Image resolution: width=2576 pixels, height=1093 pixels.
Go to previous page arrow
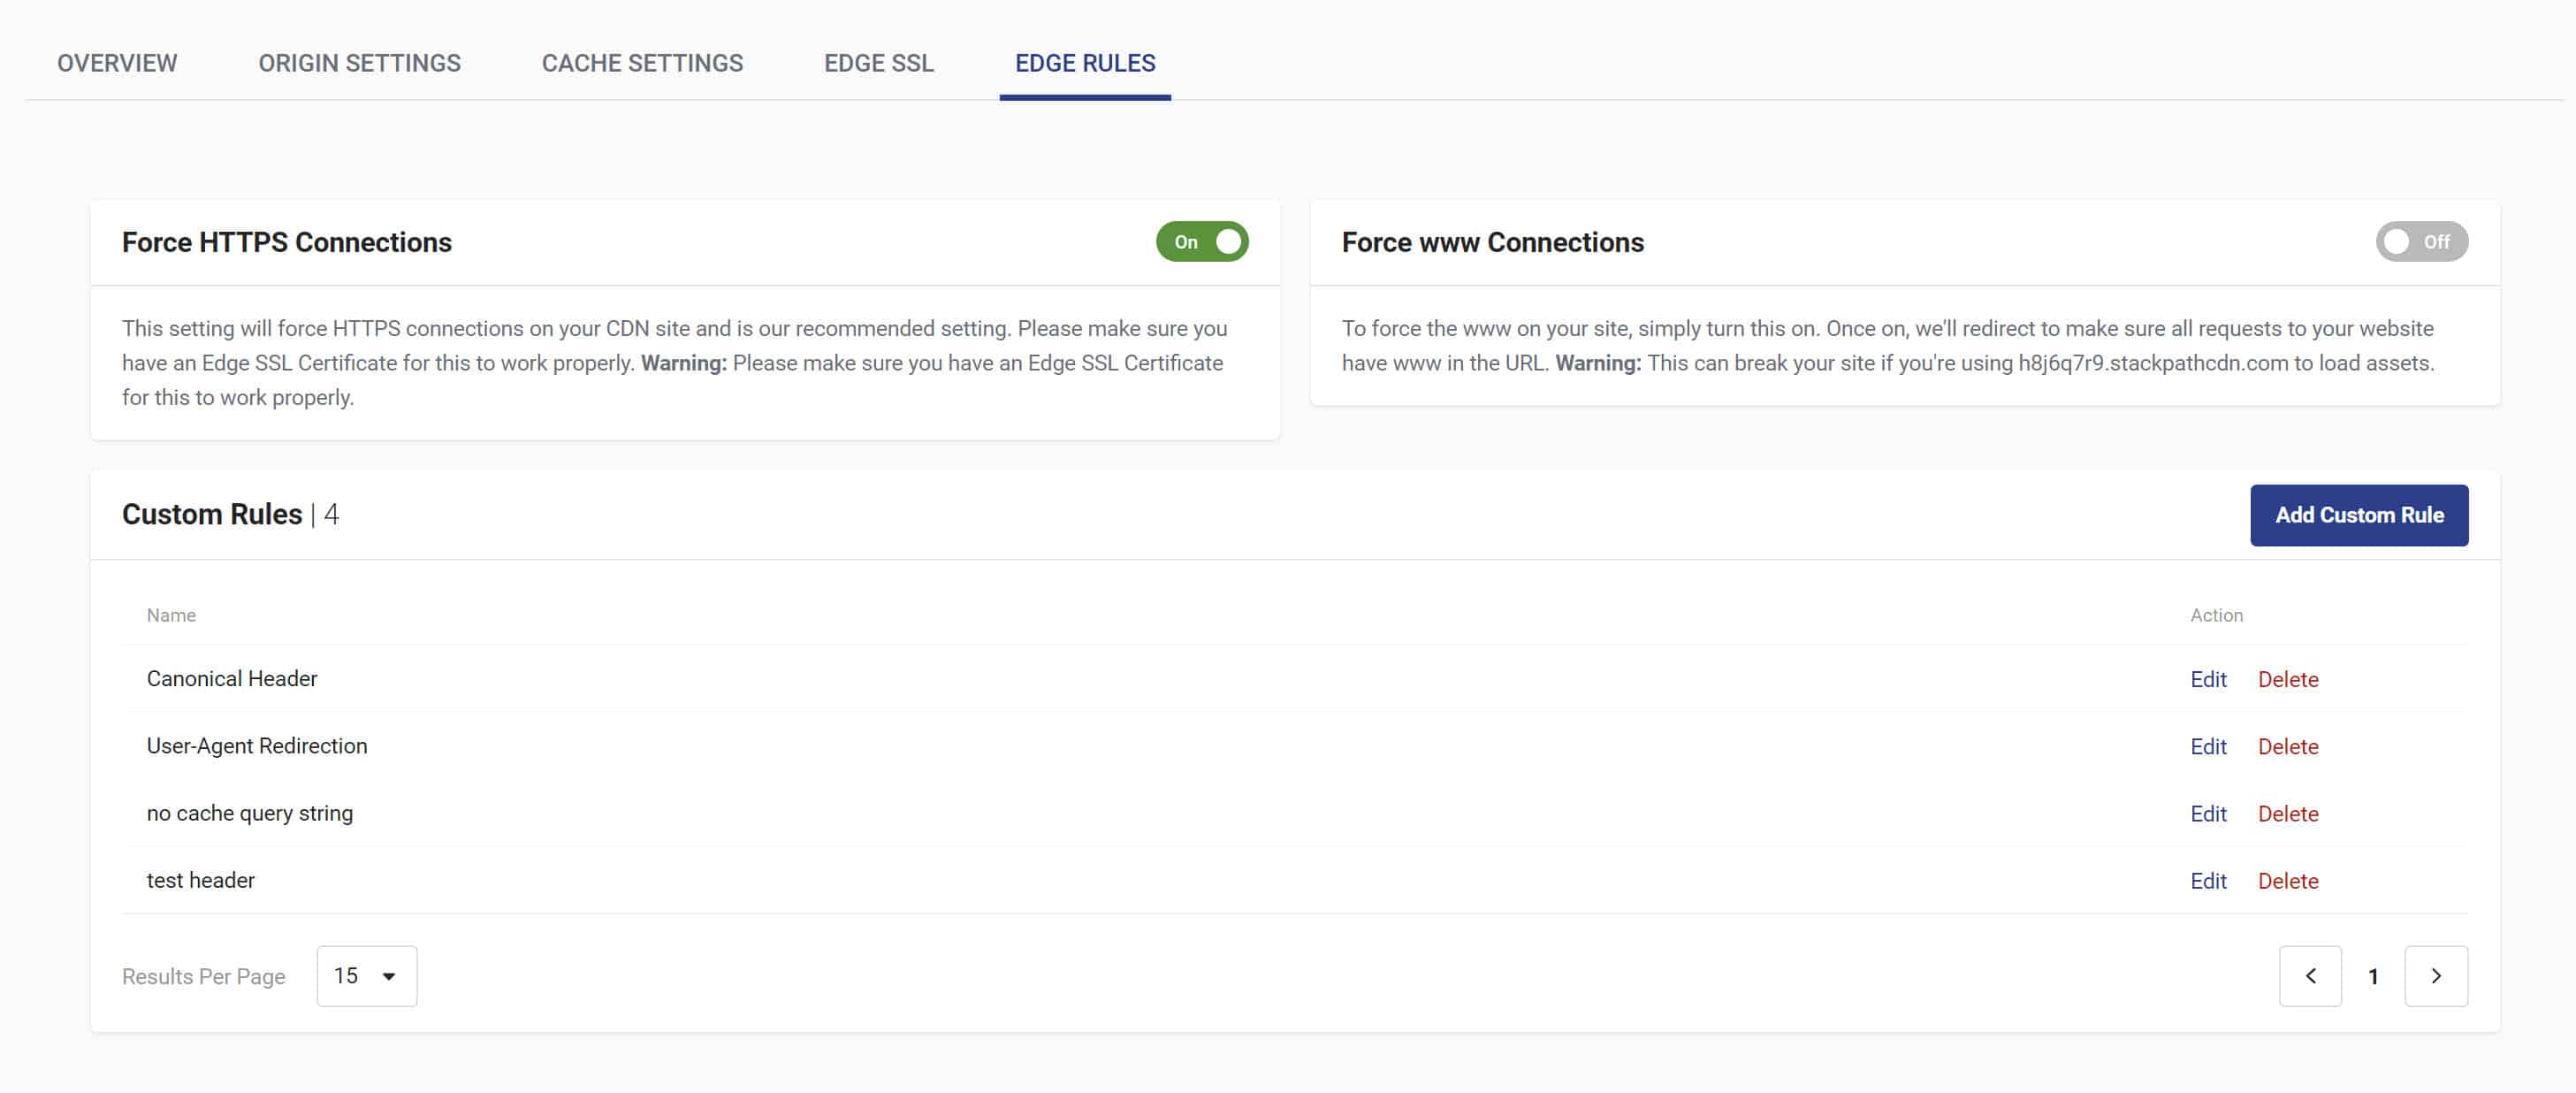pyautogui.click(x=2310, y=976)
